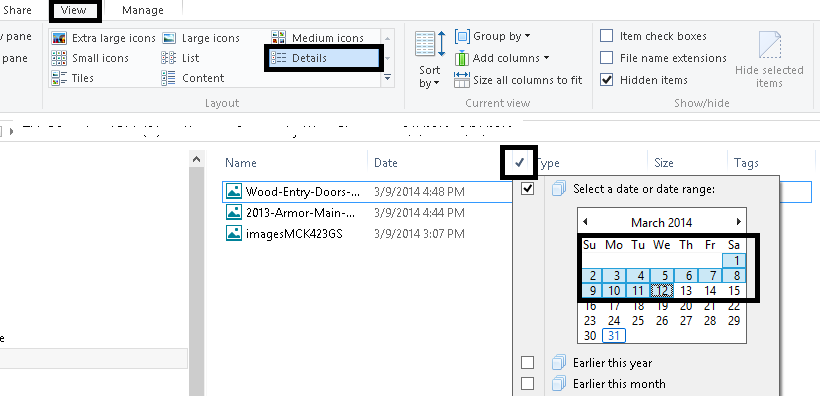Open the Add columns dropdown
820x396 pixels.
502,58
